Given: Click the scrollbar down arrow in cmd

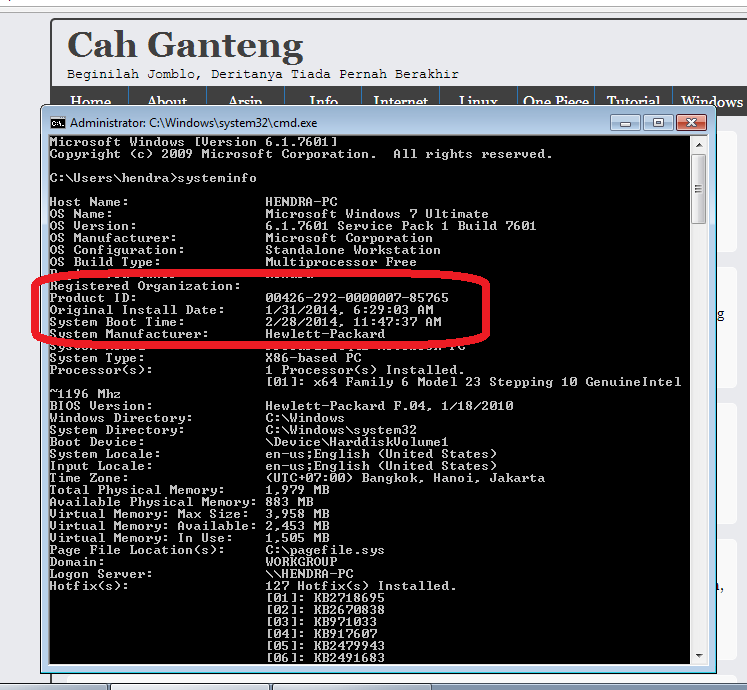Looking at the screenshot, I should 698,656.
